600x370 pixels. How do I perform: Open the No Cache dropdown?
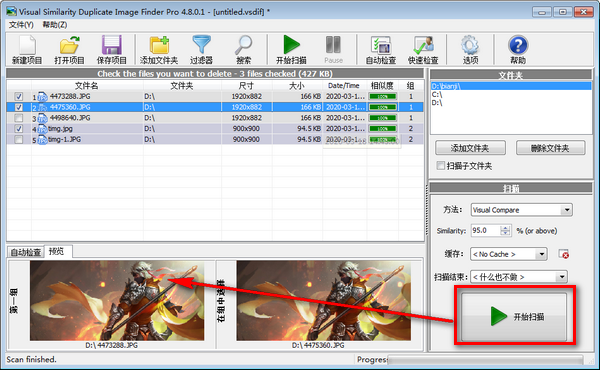coord(541,254)
